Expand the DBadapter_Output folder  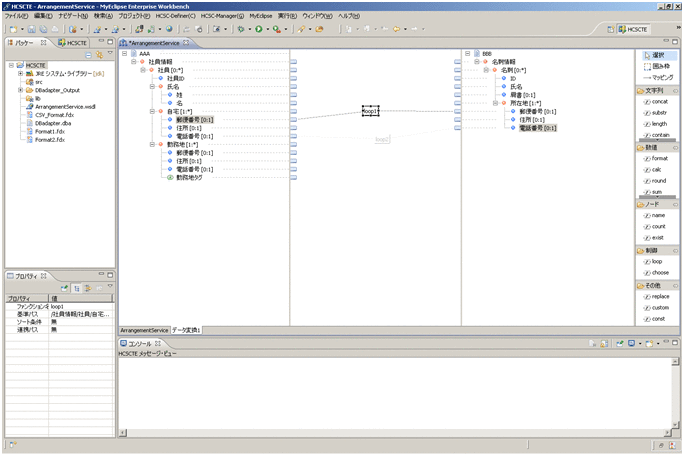click(x=21, y=89)
